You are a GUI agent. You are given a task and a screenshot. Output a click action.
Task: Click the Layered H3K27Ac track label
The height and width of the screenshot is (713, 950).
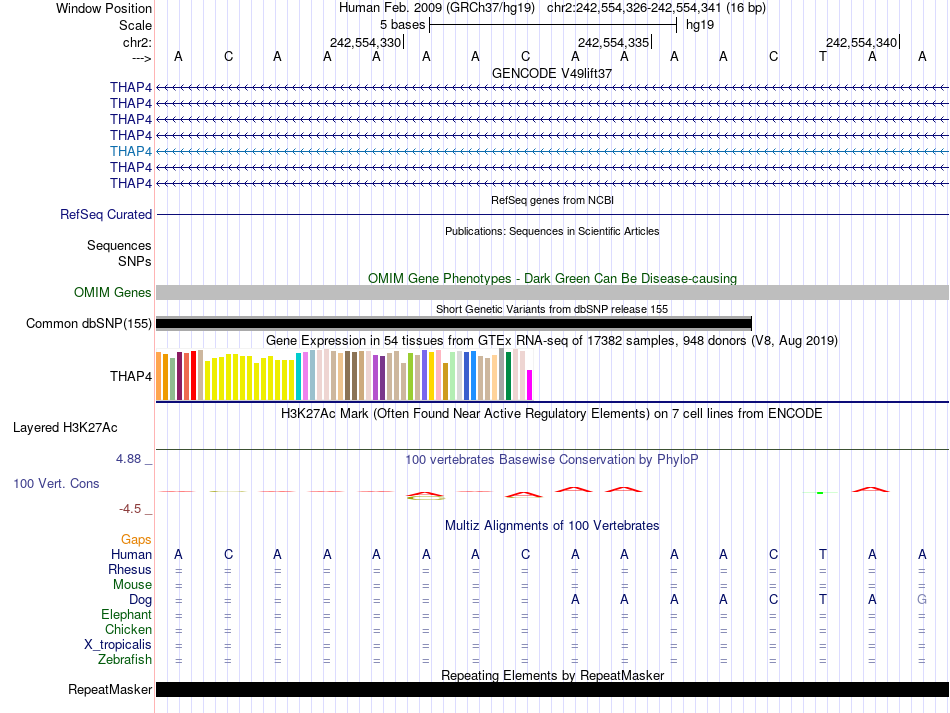(65, 427)
